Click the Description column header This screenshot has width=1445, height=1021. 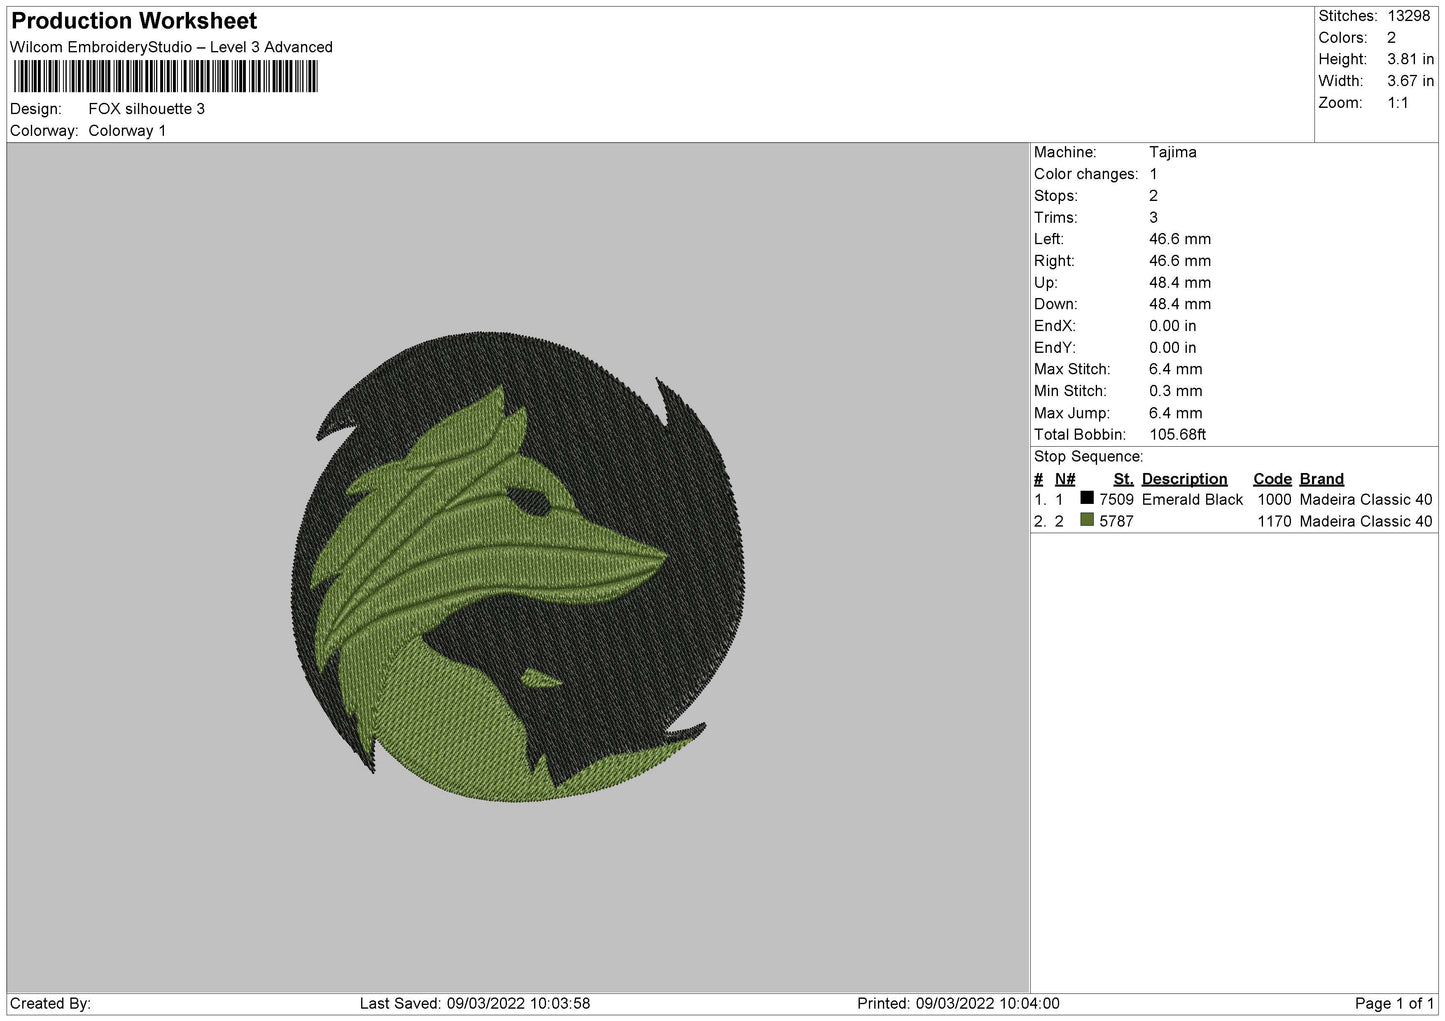(x=1184, y=479)
